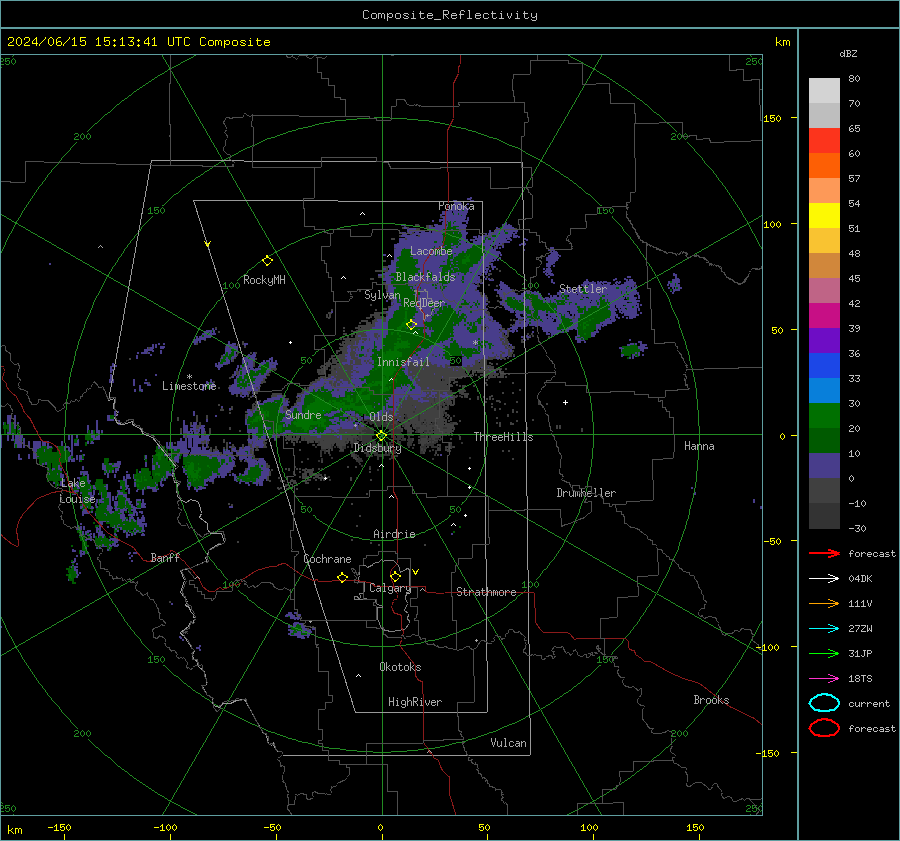900x841 pixels.
Task: Click the Cochrane town label
Action: point(327,559)
